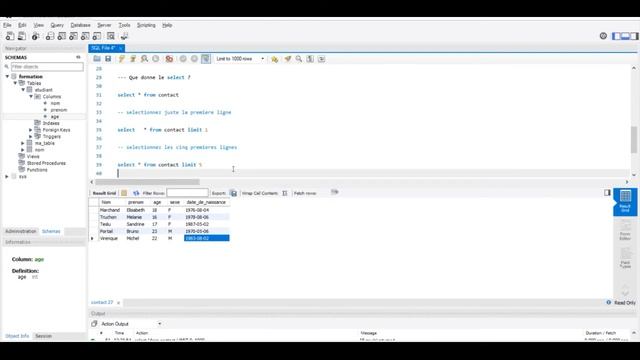
Task: Collapse the formation schema
Action: click(x=7, y=76)
